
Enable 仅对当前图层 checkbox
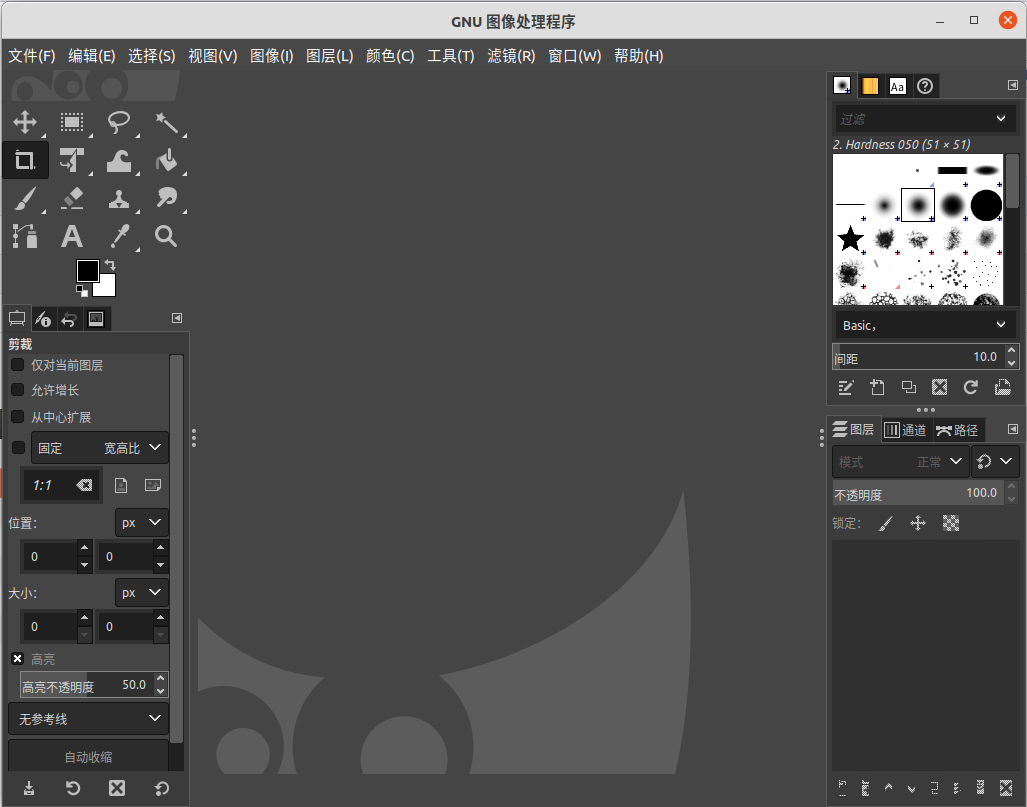[x=18, y=364]
